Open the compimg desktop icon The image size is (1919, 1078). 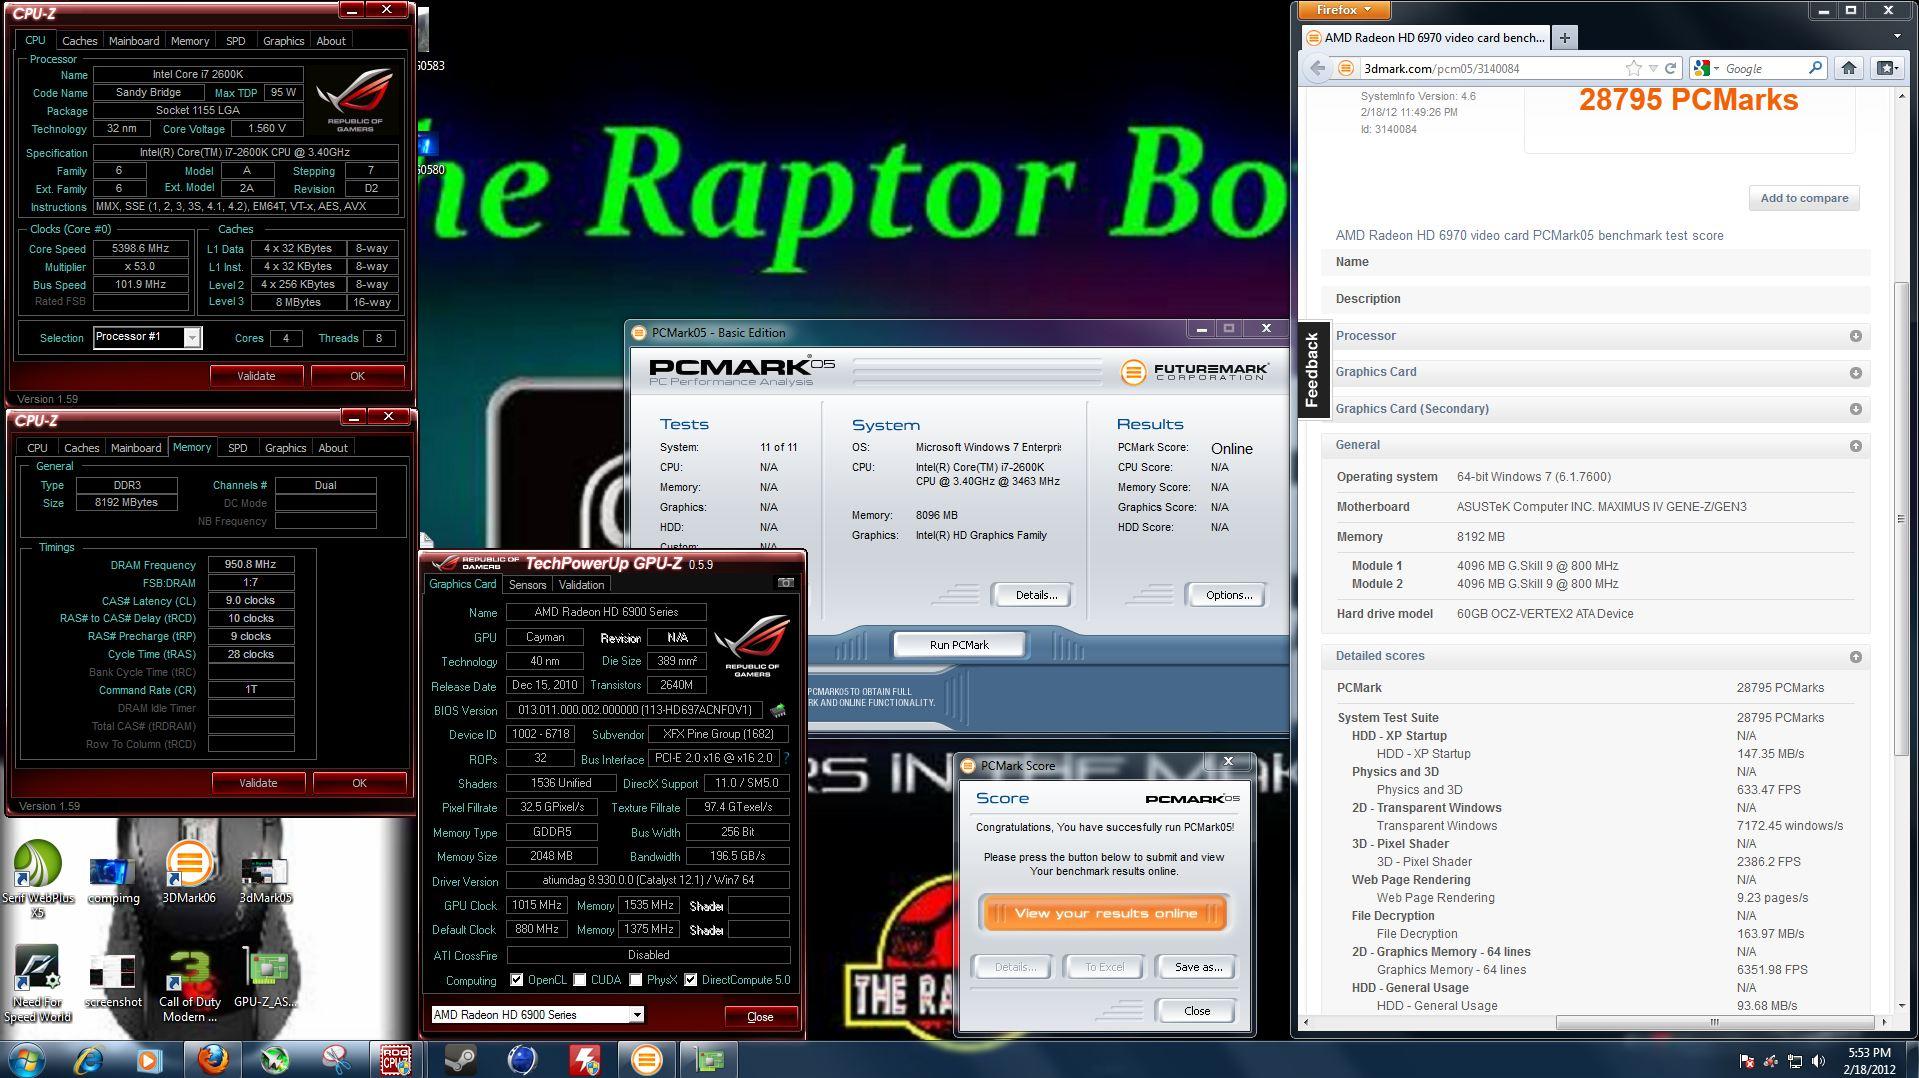click(113, 878)
